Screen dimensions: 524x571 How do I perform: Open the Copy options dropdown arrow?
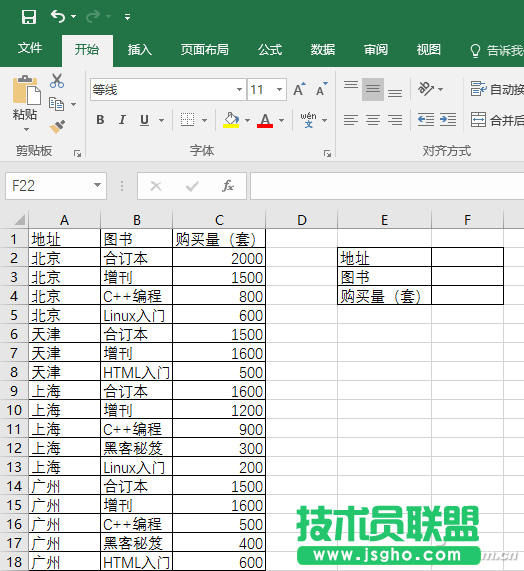pyautogui.click(x=74, y=105)
